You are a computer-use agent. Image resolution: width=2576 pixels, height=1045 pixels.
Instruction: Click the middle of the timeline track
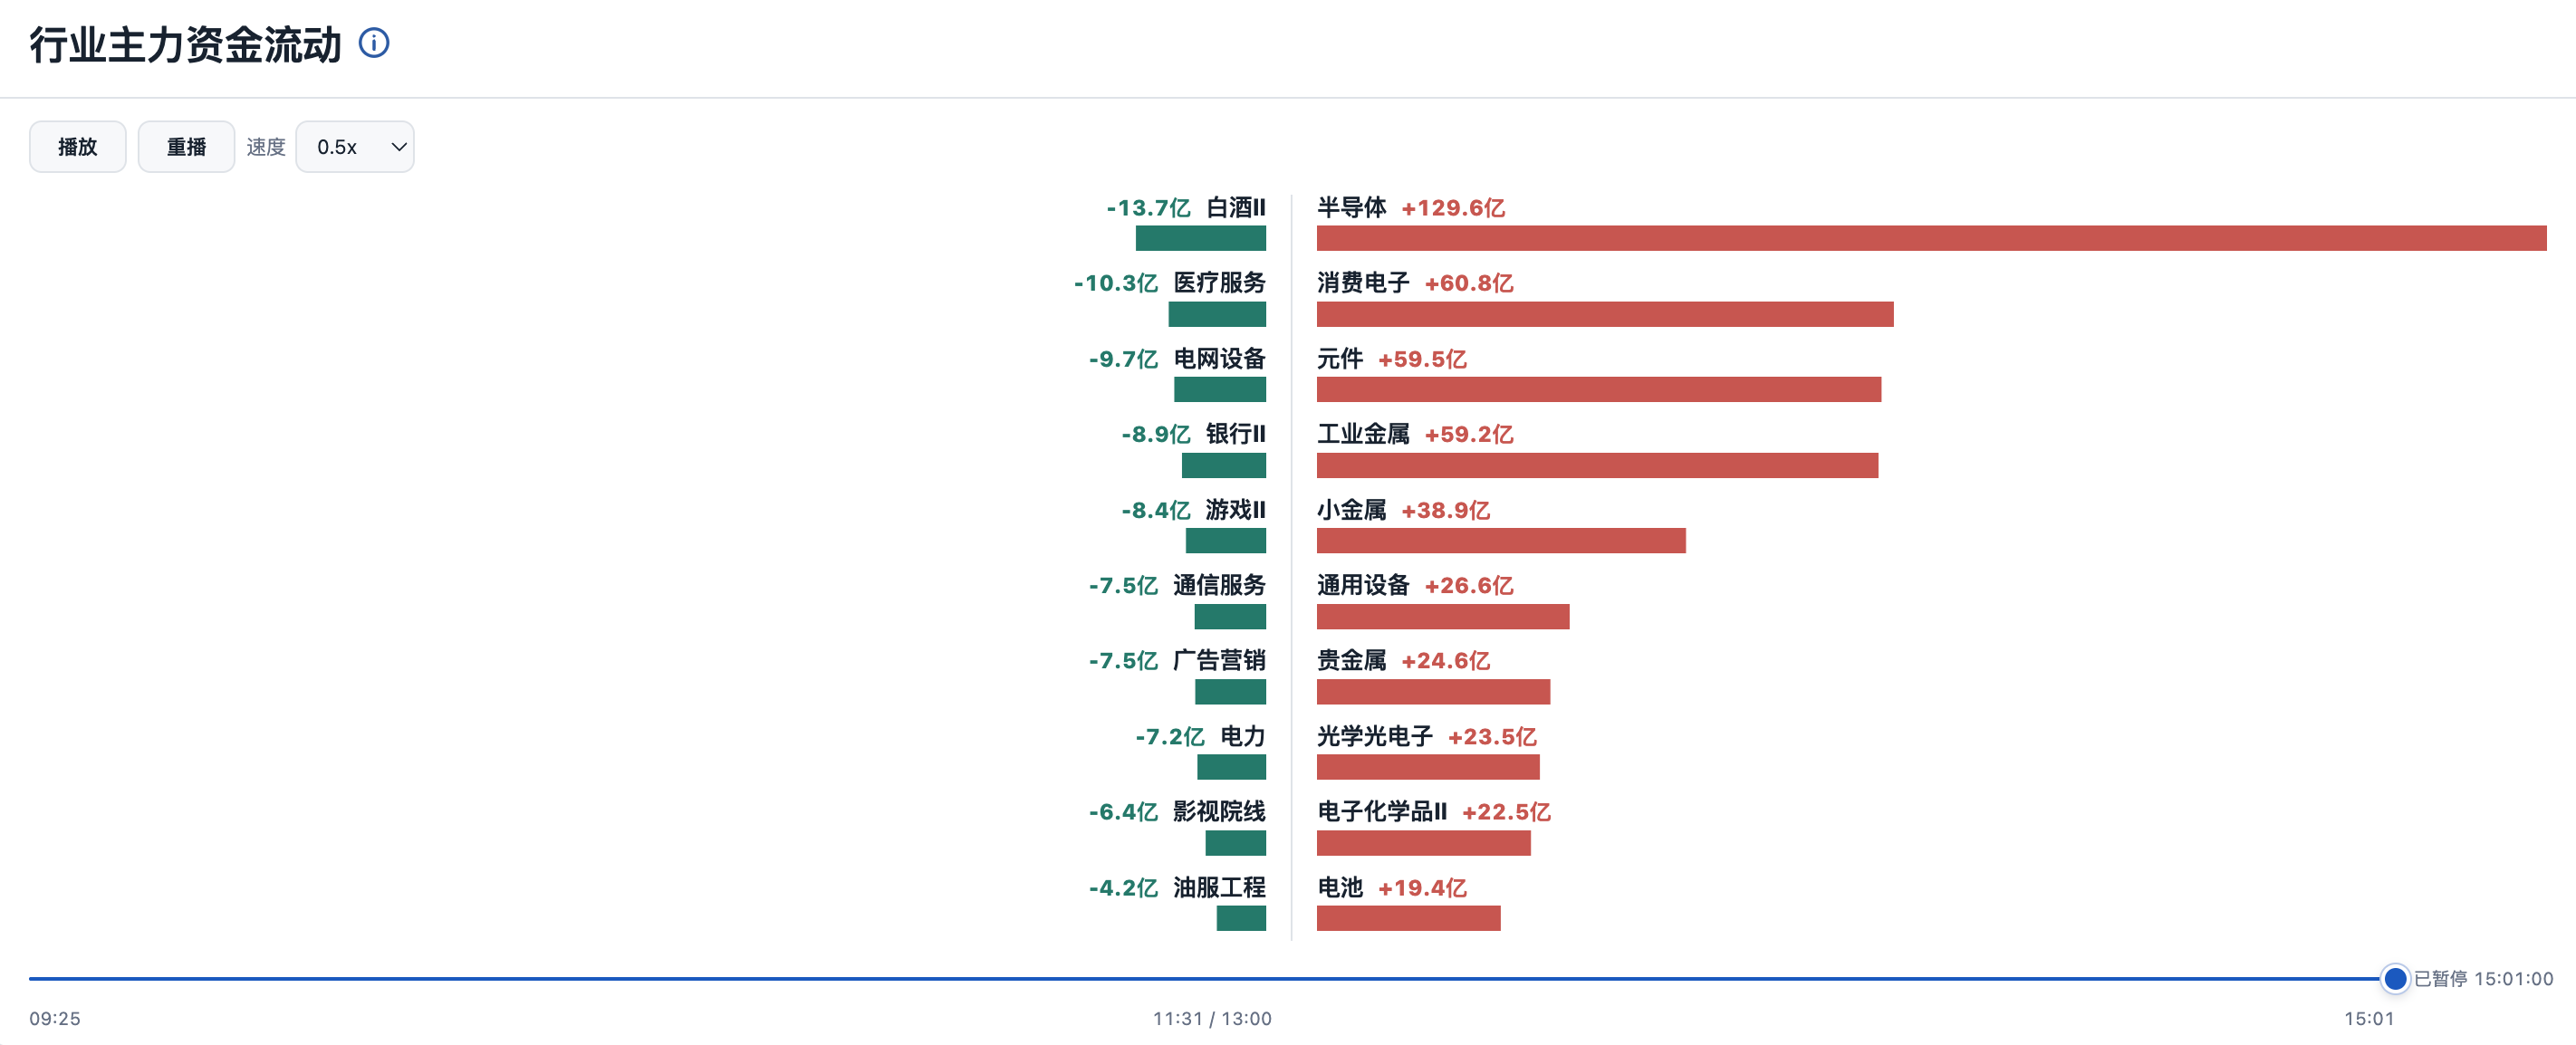coord(1212,978)
